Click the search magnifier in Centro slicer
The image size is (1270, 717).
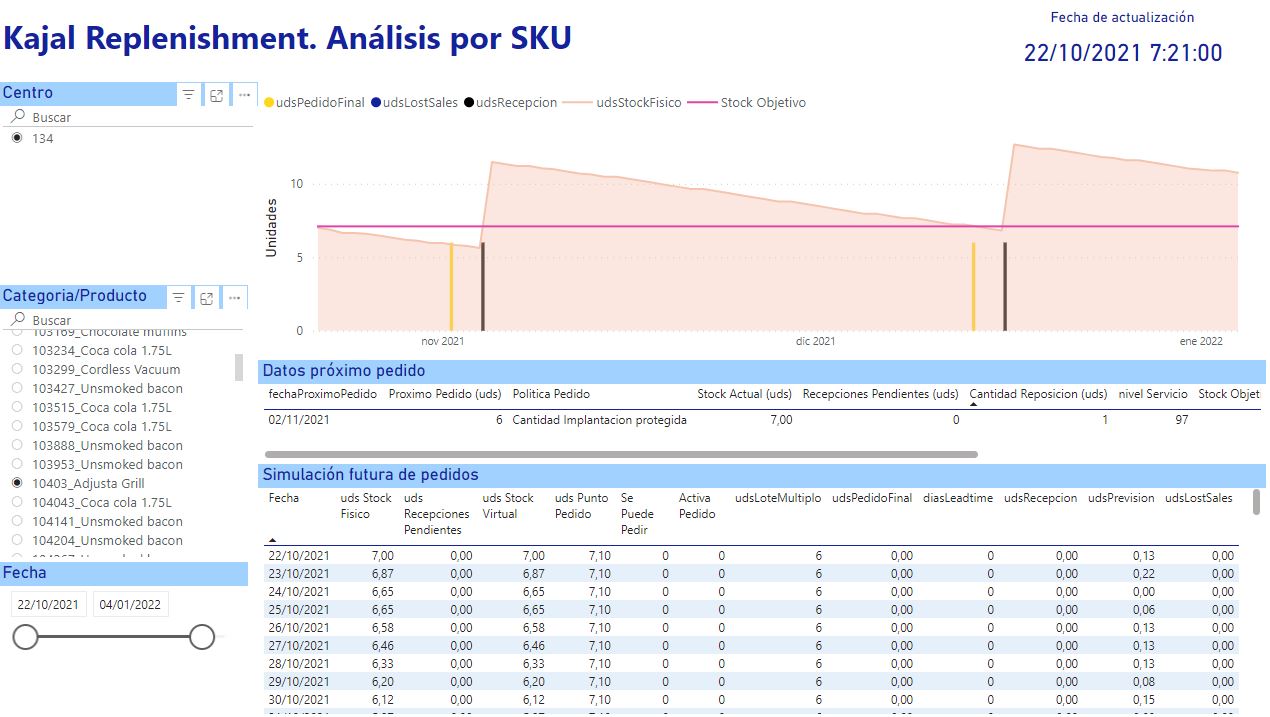tap(17, 117)
